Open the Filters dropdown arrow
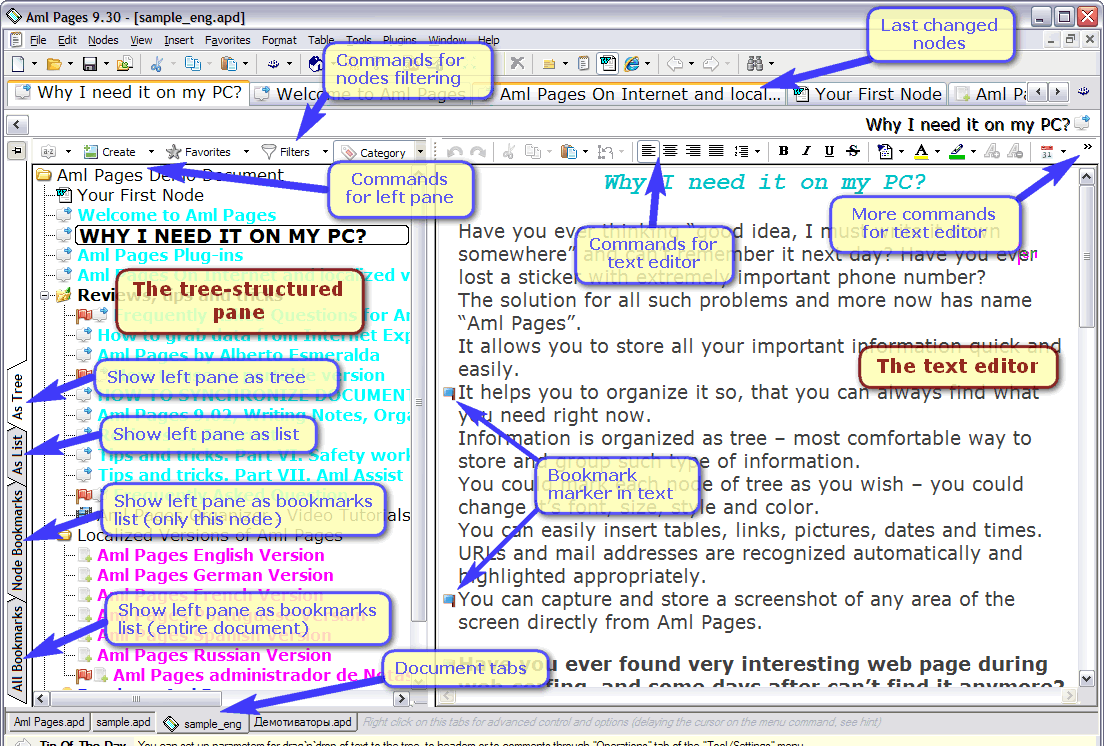1104x746 pixels. [325, 153]
